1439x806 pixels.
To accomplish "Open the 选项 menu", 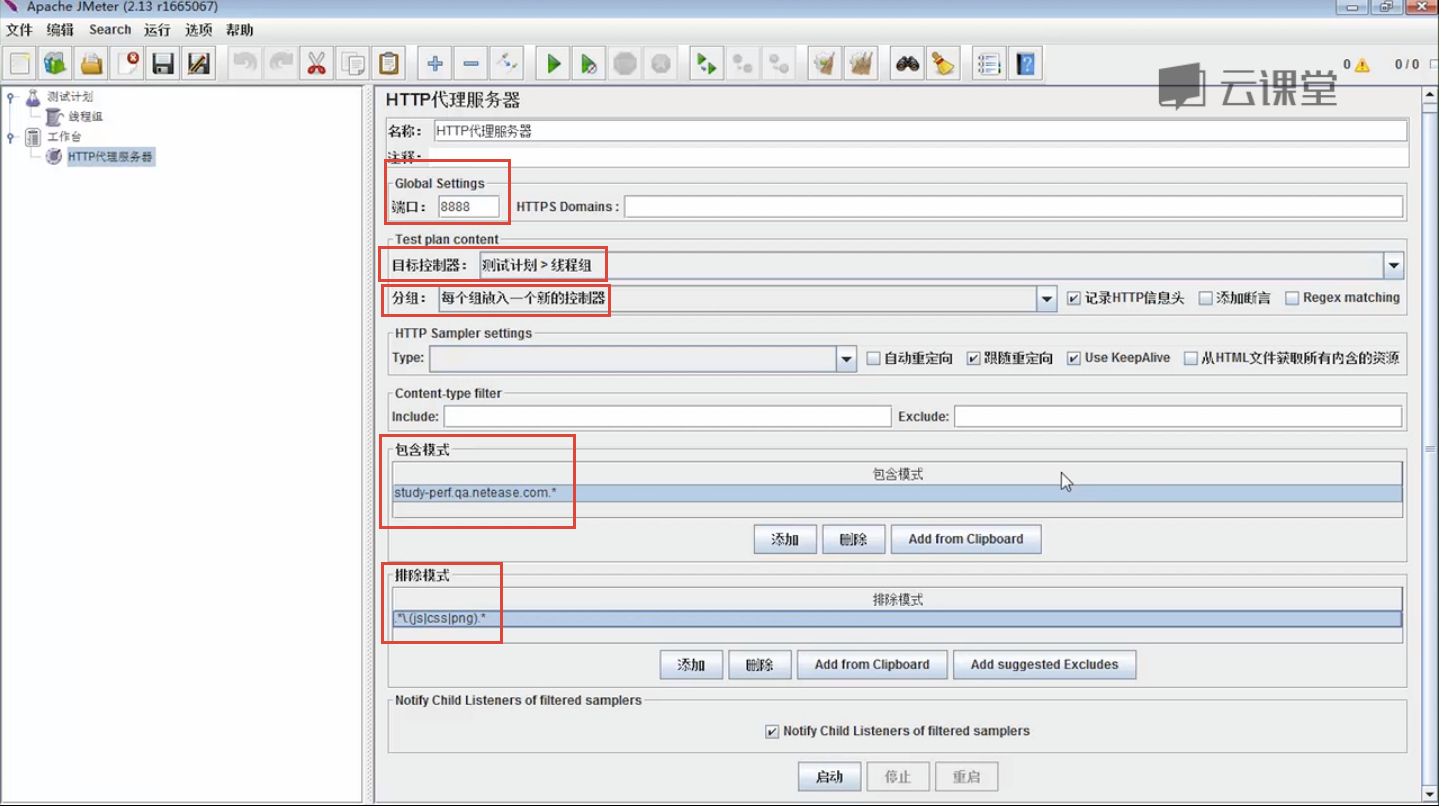I will pyautogui.click(x=198, y=30).
